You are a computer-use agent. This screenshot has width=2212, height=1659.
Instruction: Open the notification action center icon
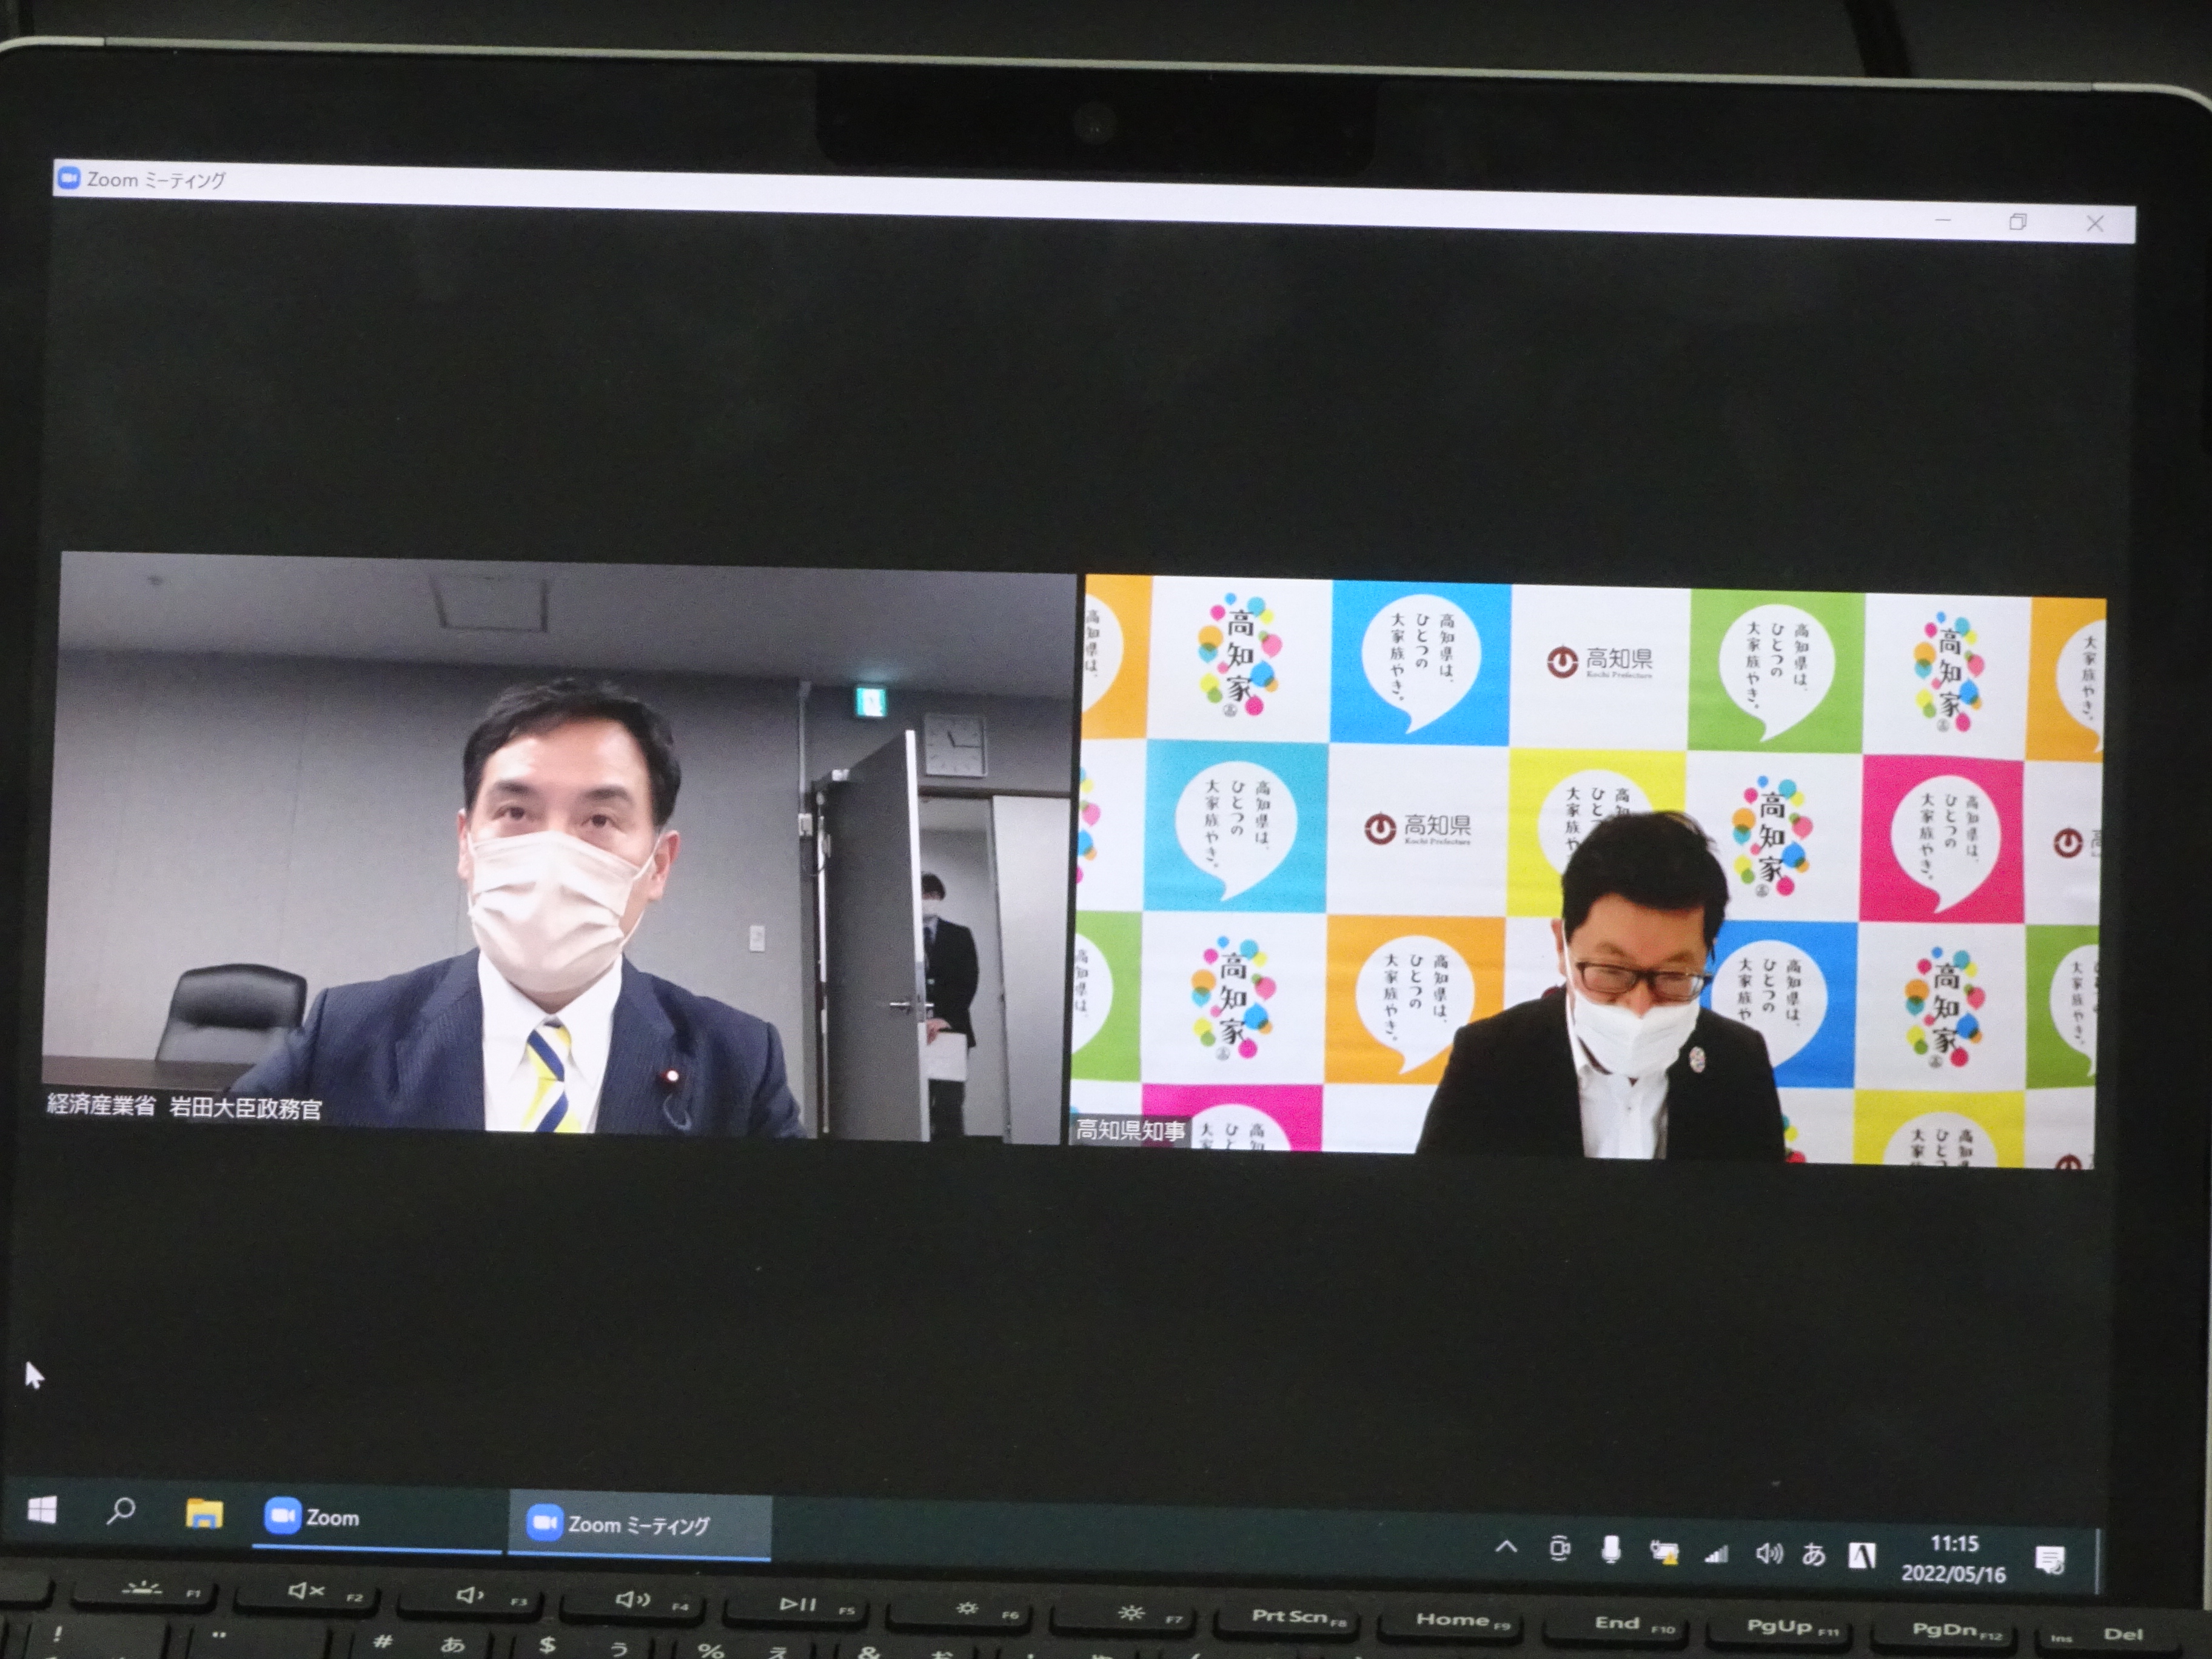2049,1560
